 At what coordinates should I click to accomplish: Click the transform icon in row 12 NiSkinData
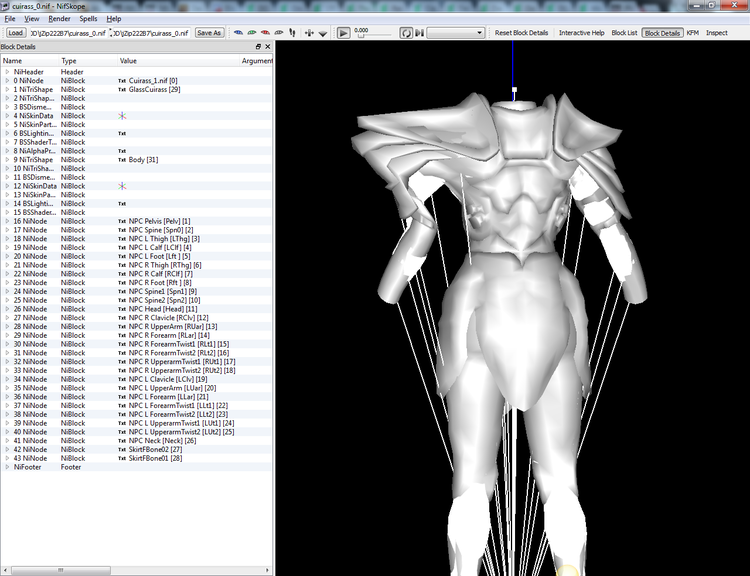122,186
